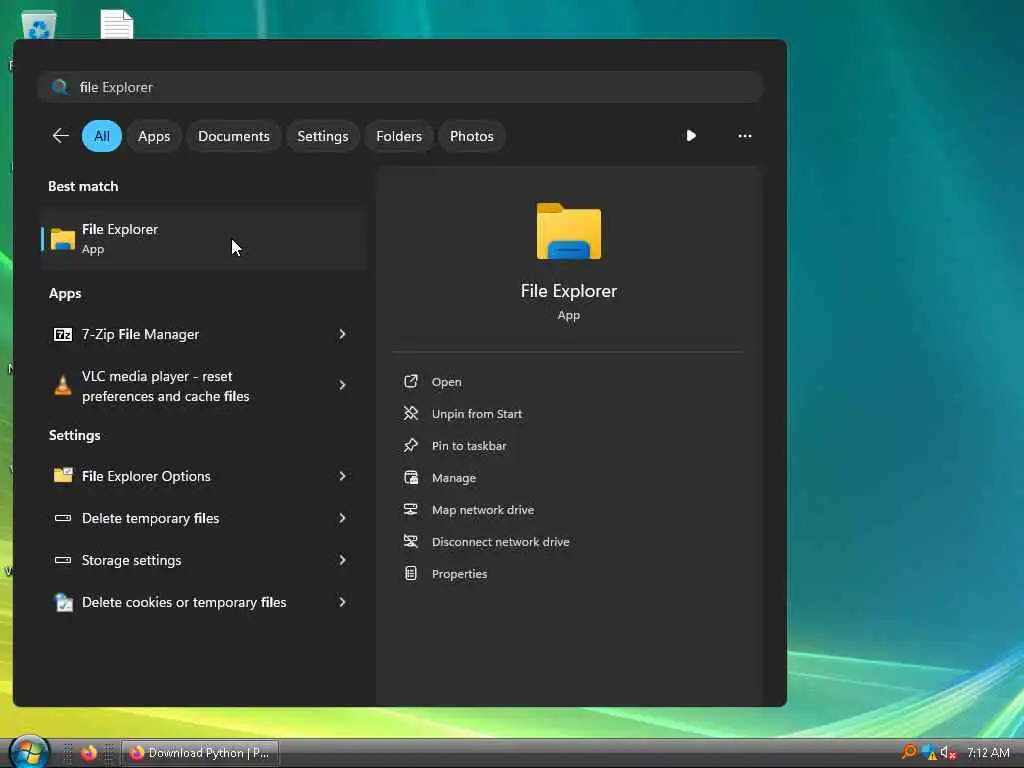The image size is (1024, 768).
Task: Switch to the Settings filter tab
Action: pos(323,136)
